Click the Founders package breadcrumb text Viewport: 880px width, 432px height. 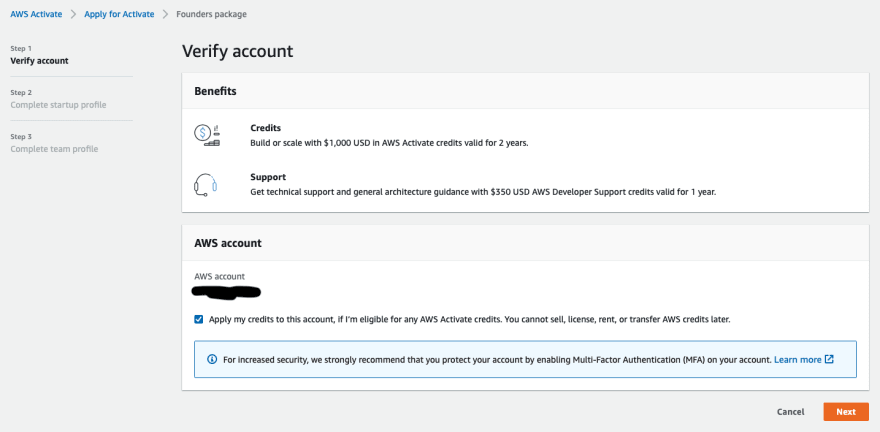211,14
